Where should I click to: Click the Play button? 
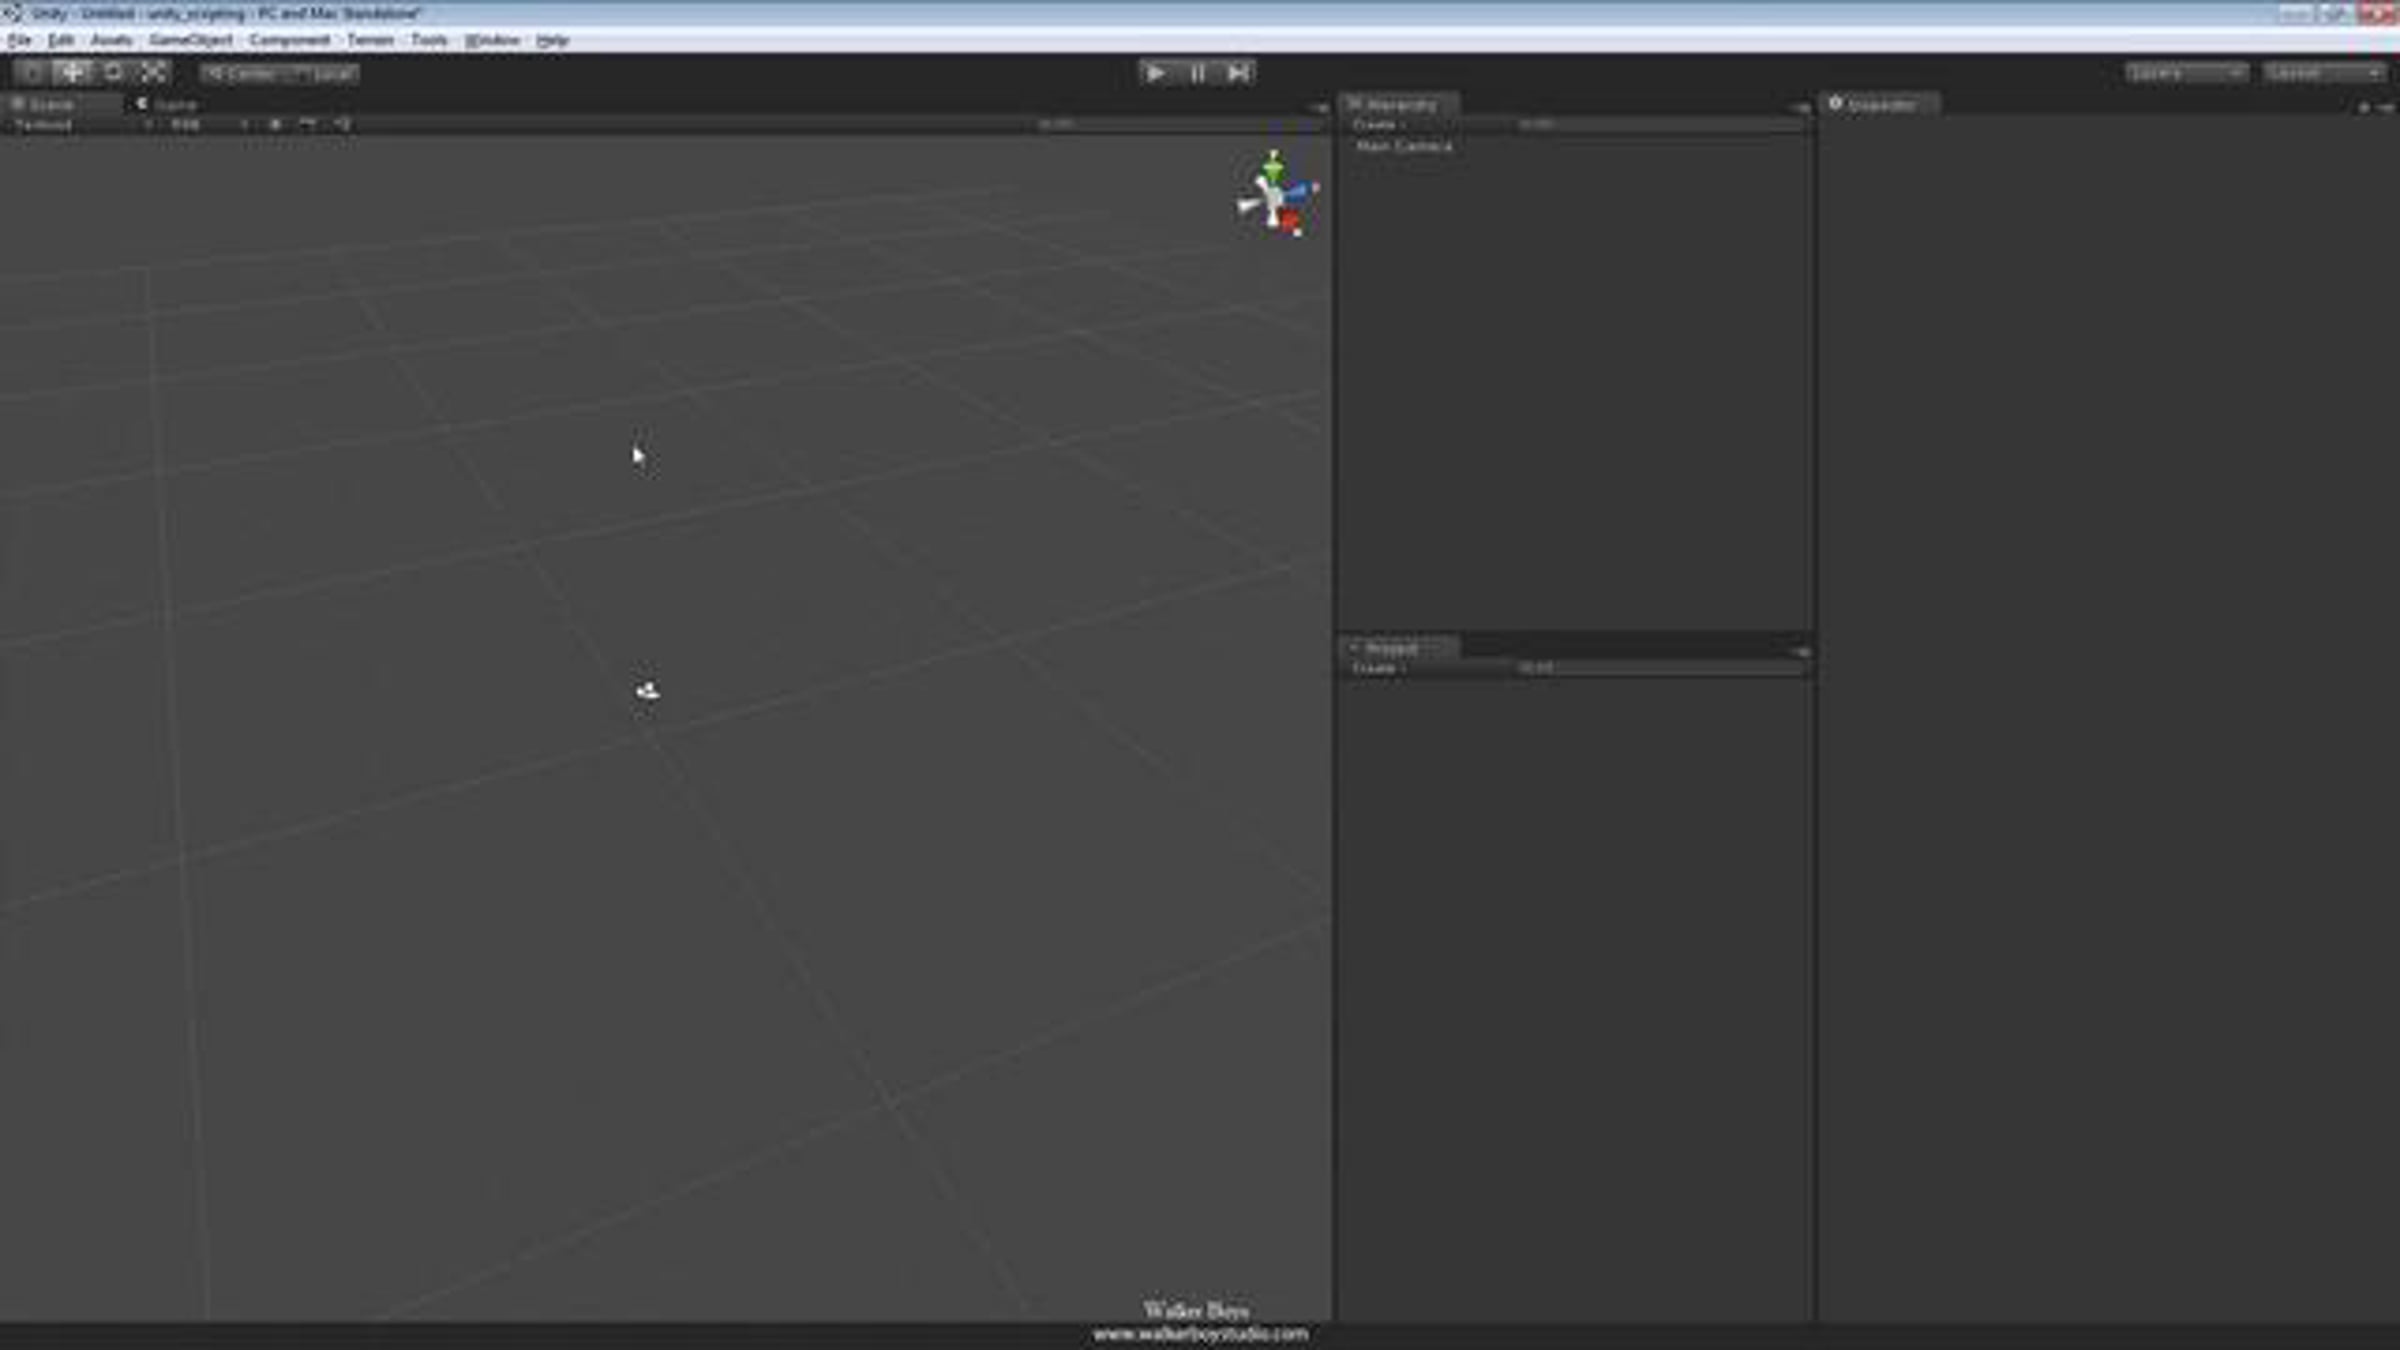coord(1156,73)
